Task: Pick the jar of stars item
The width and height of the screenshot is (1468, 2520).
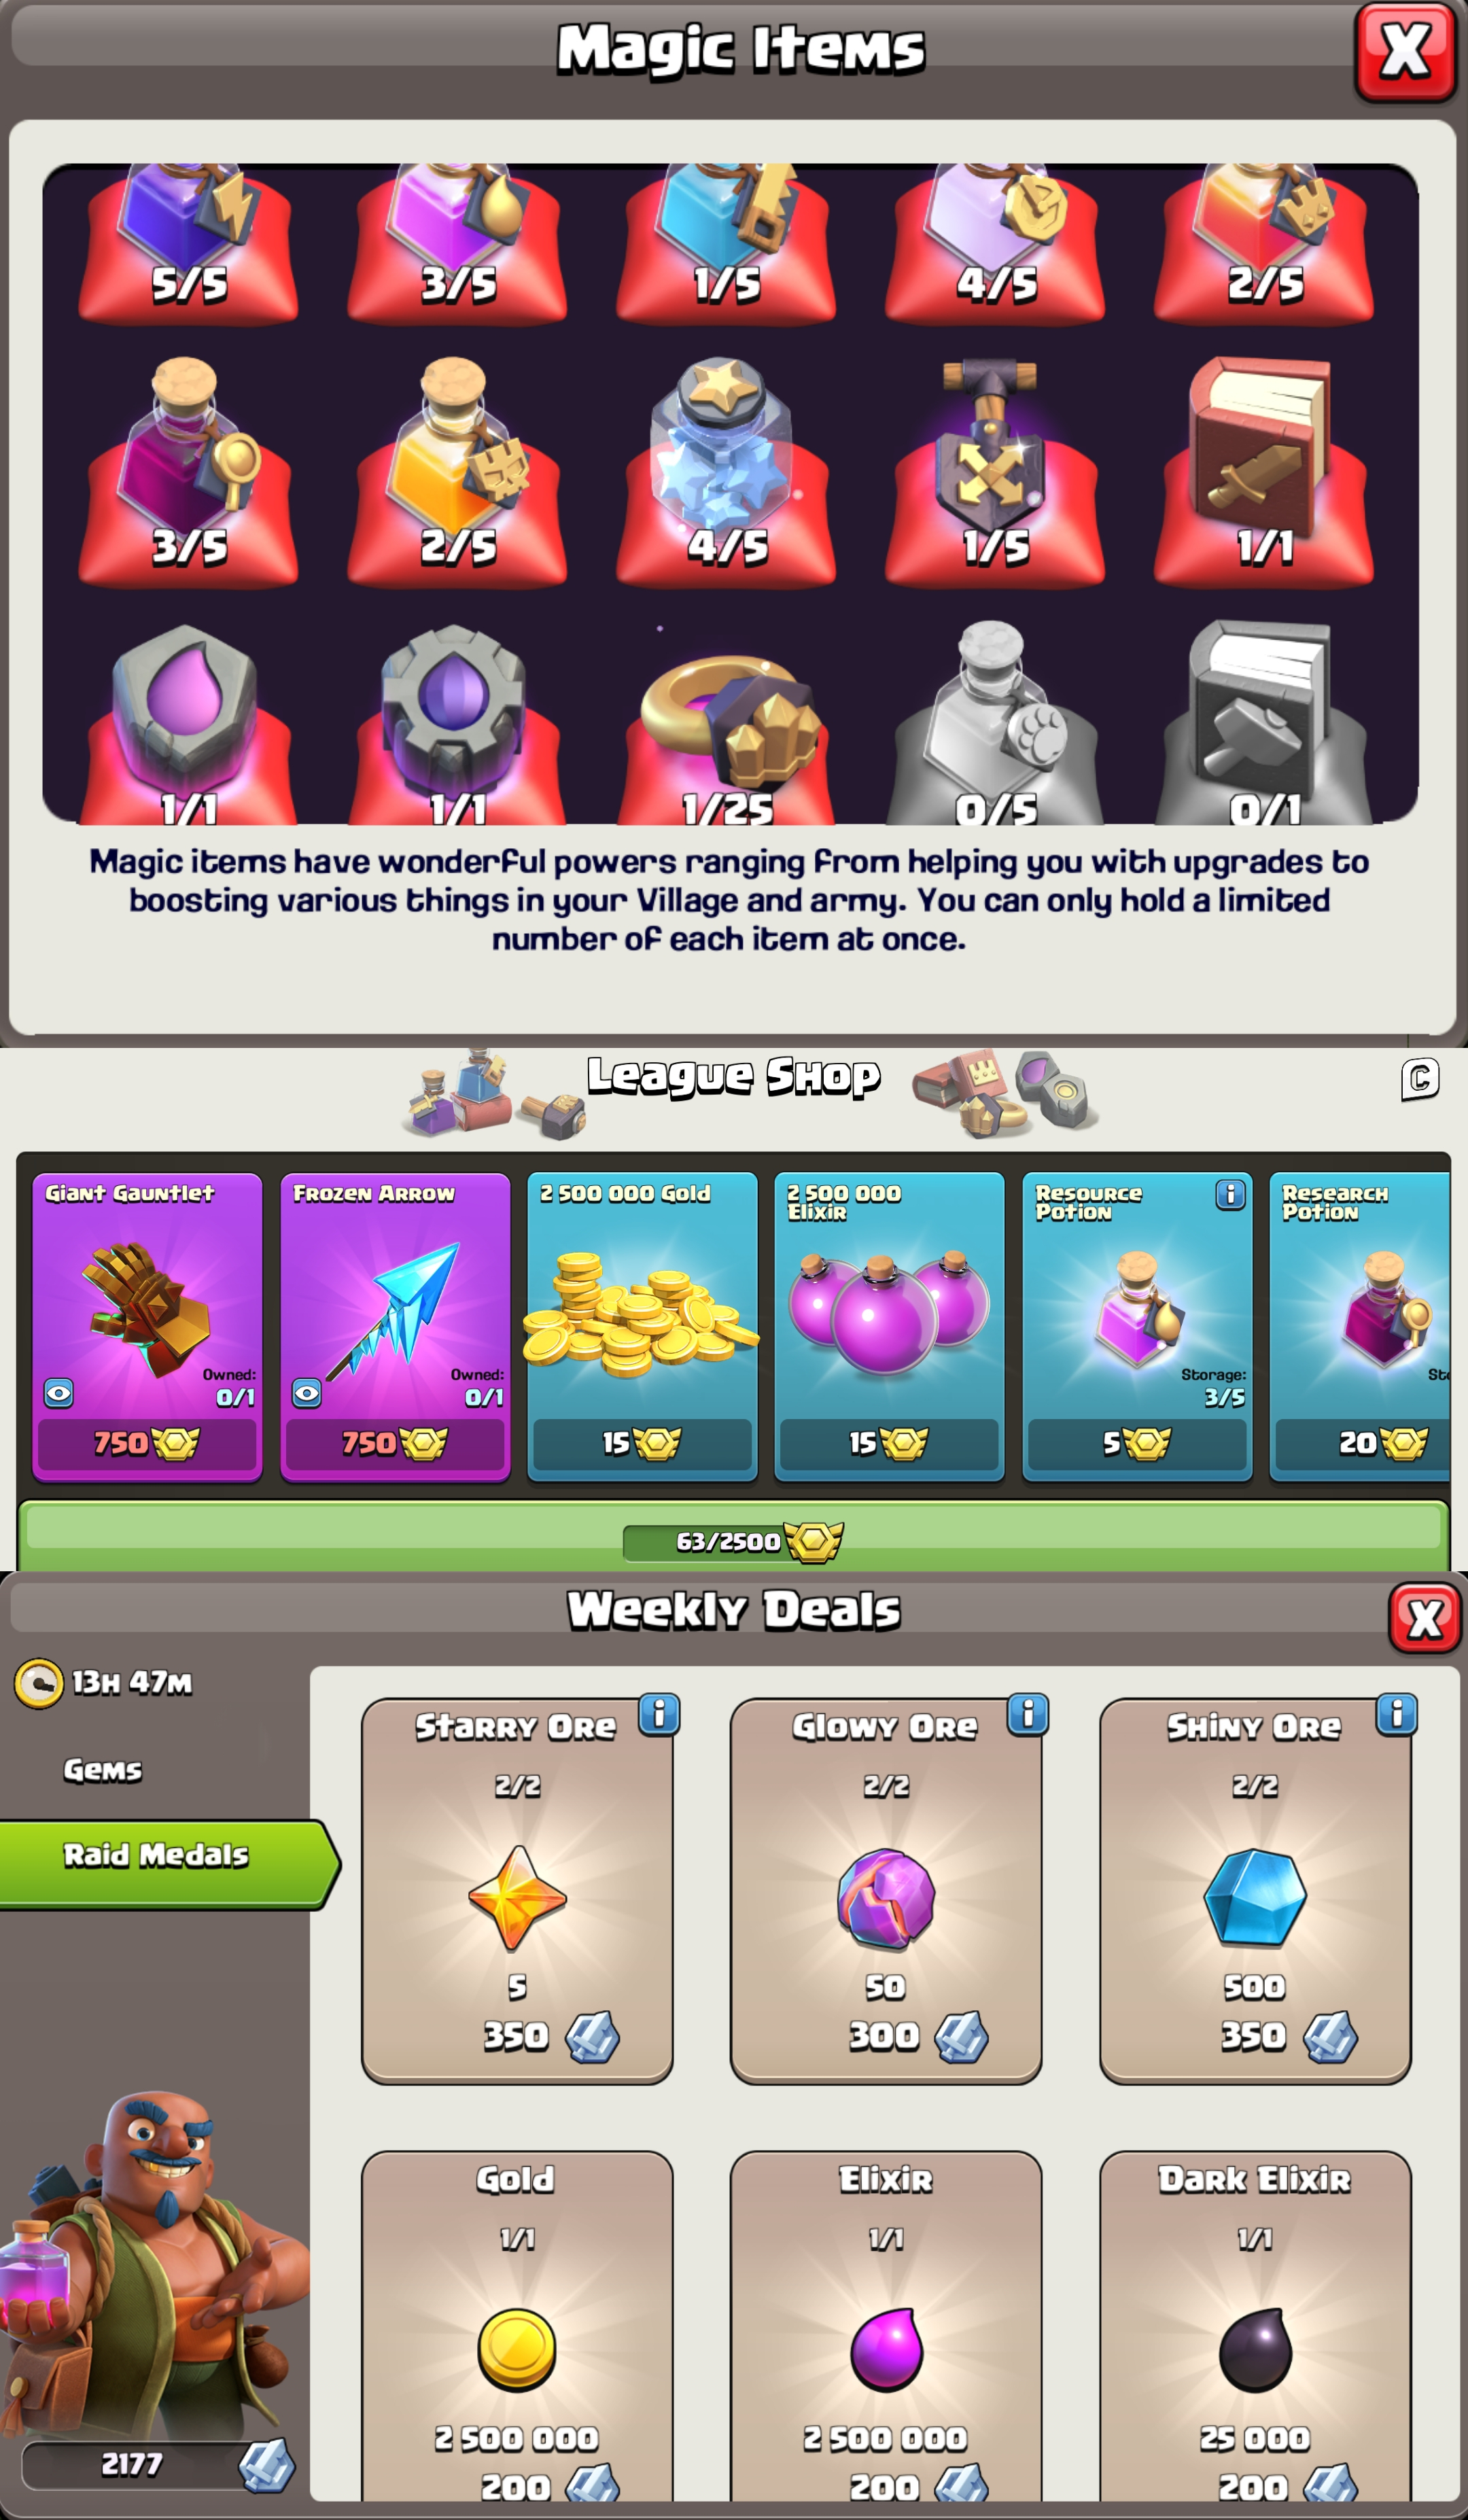Action: 726,470
